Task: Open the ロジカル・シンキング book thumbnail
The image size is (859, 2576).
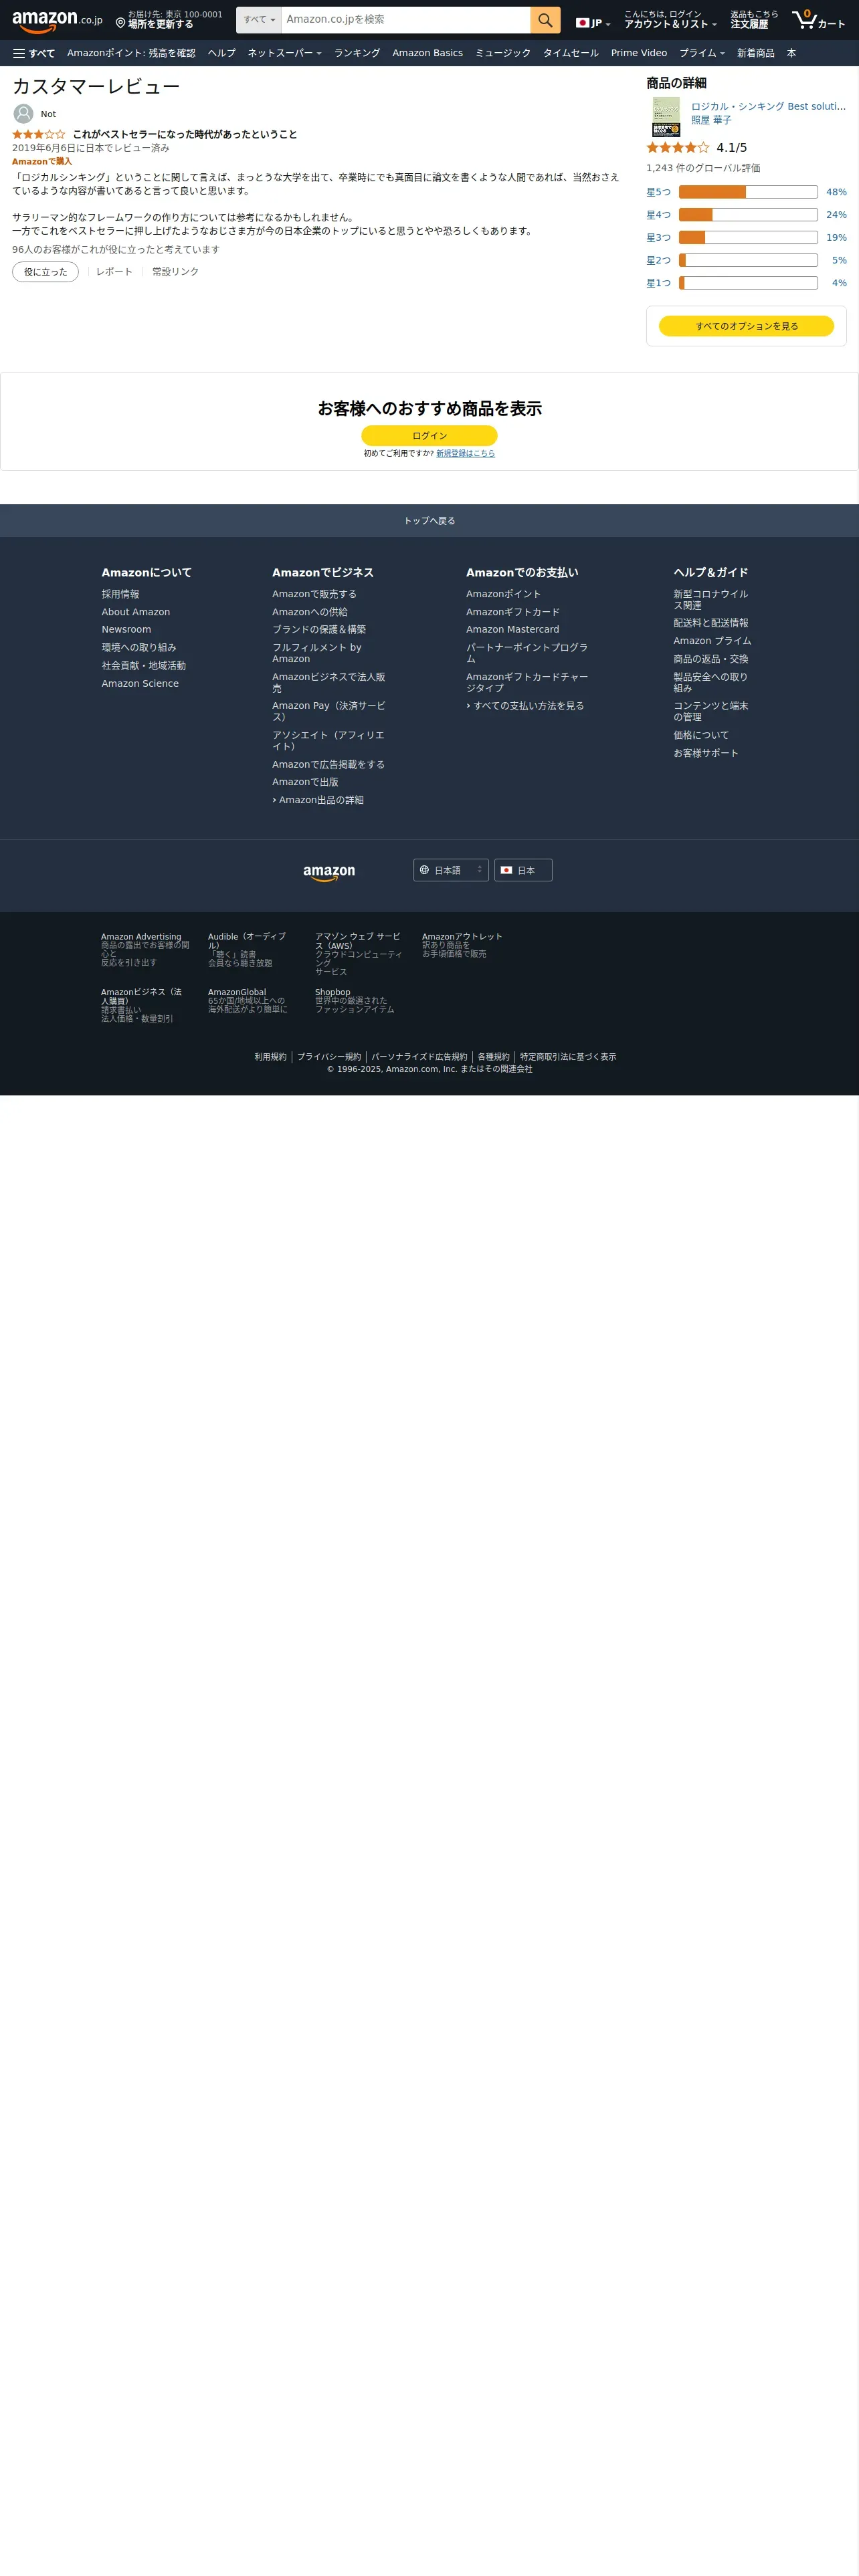Action: coord(666,117)
